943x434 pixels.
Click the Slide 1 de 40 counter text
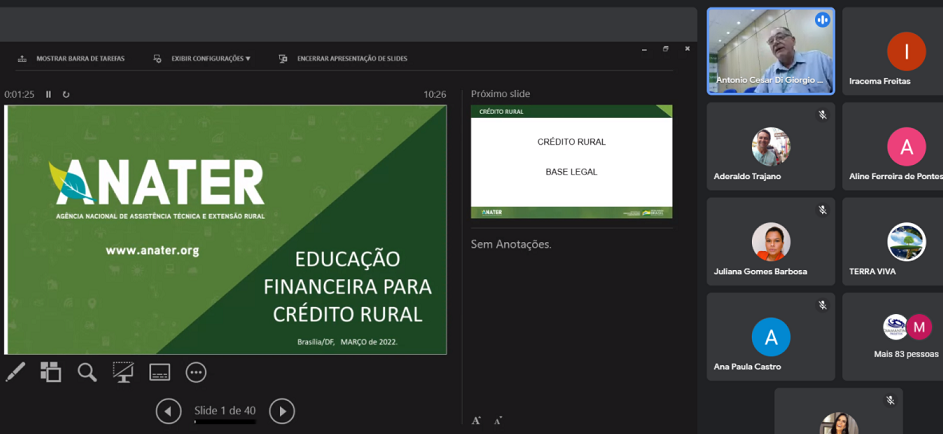click(225, 411)
